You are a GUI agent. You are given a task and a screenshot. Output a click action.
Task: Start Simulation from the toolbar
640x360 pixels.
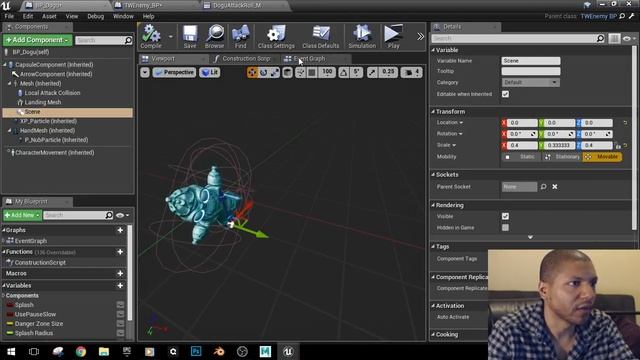pyautogui.click(x=362, y=36)
